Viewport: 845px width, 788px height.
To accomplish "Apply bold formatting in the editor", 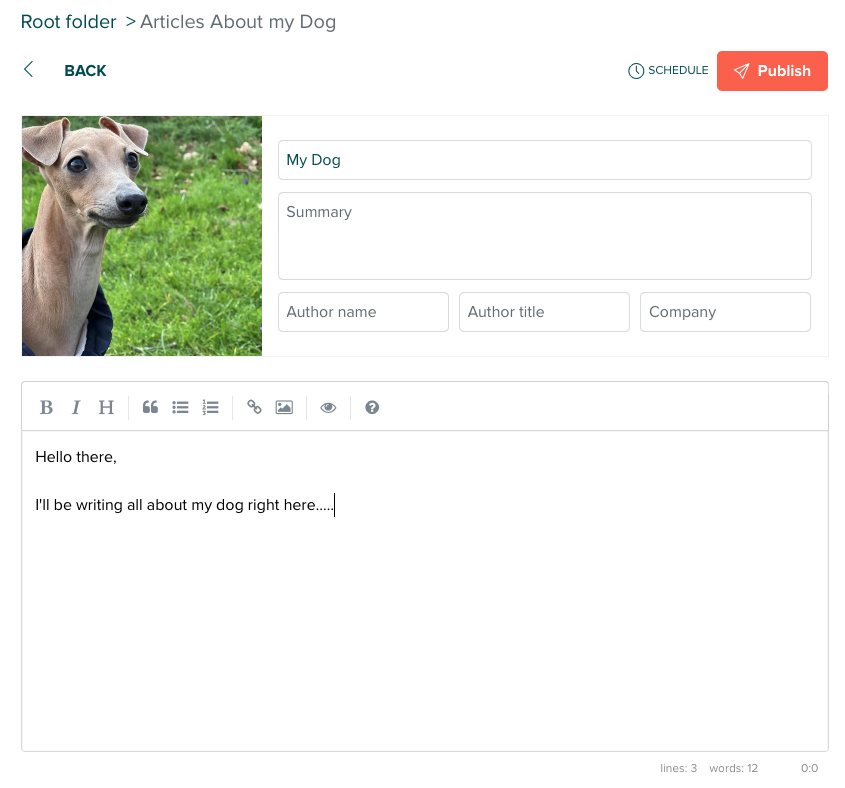I will click(46, 407).
